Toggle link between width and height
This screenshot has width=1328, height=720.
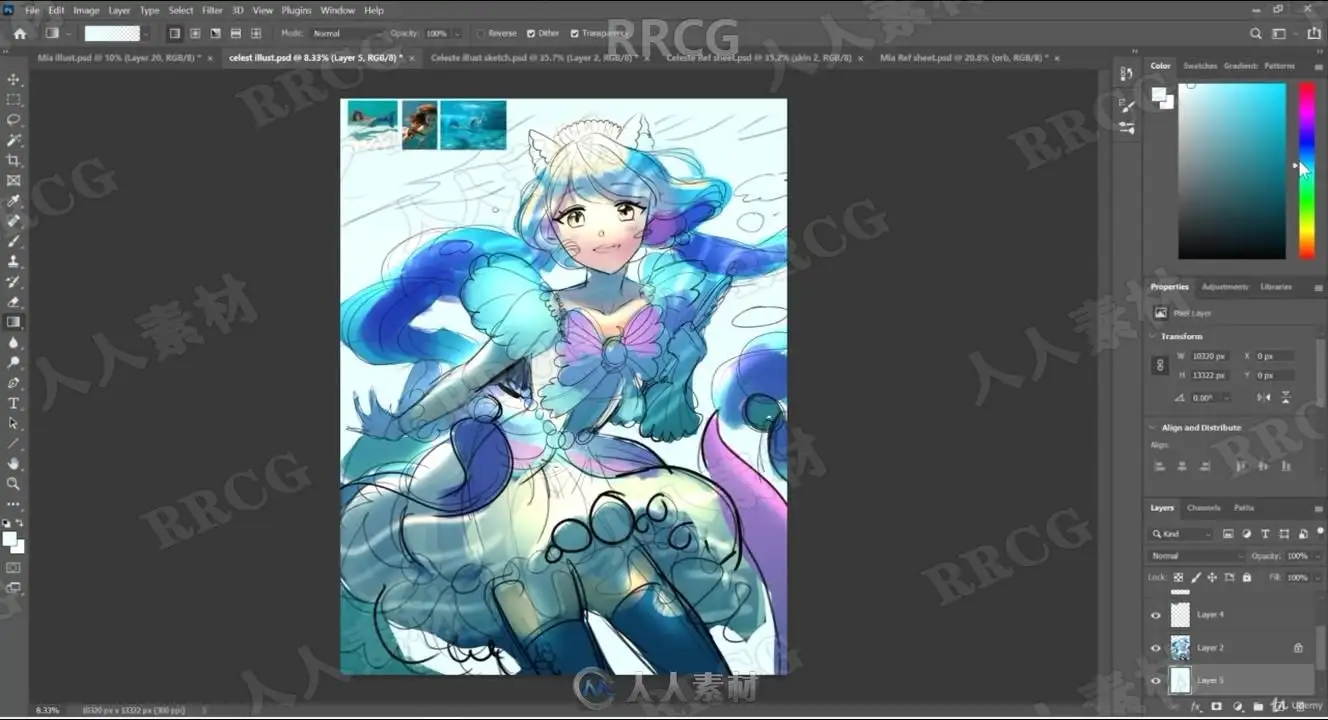click(x=1160, y=366)
